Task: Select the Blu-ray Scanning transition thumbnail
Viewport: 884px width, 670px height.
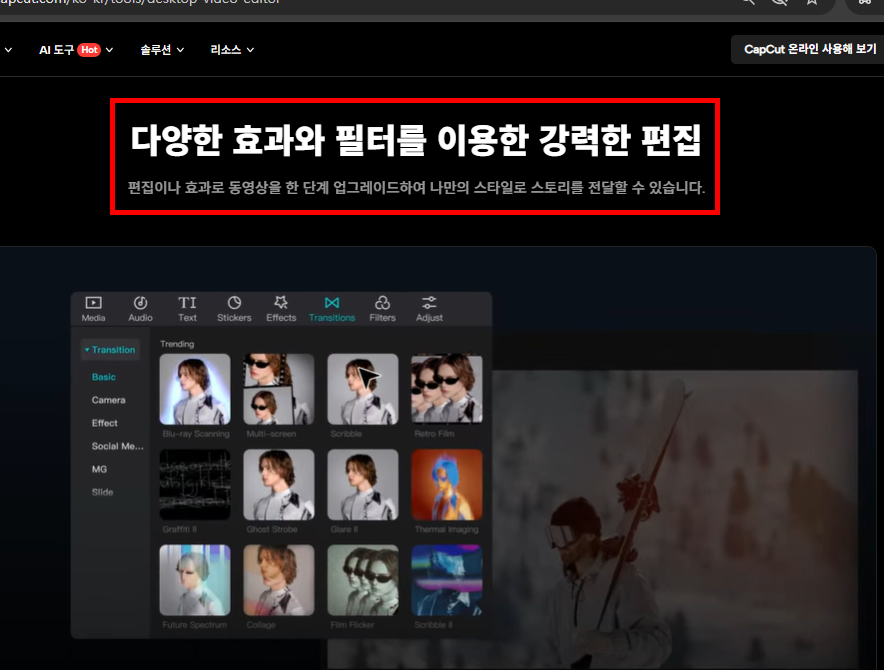Action: click(x=194, y=390)
